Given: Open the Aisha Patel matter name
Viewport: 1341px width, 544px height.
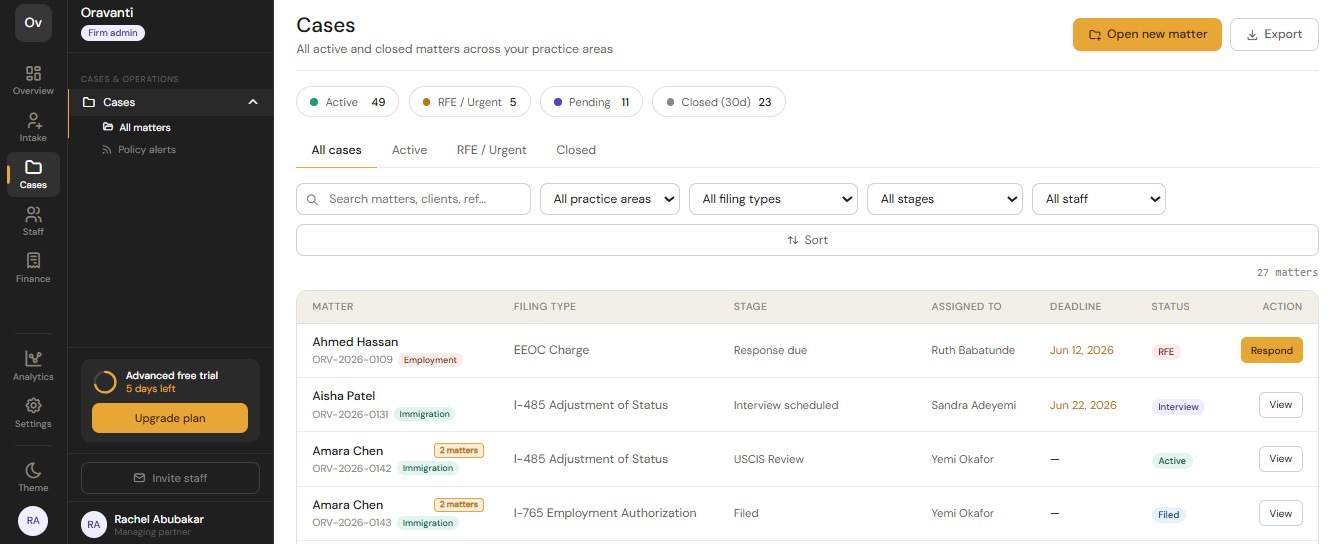Looking at the screenshot, I should (x=343, y=396).
